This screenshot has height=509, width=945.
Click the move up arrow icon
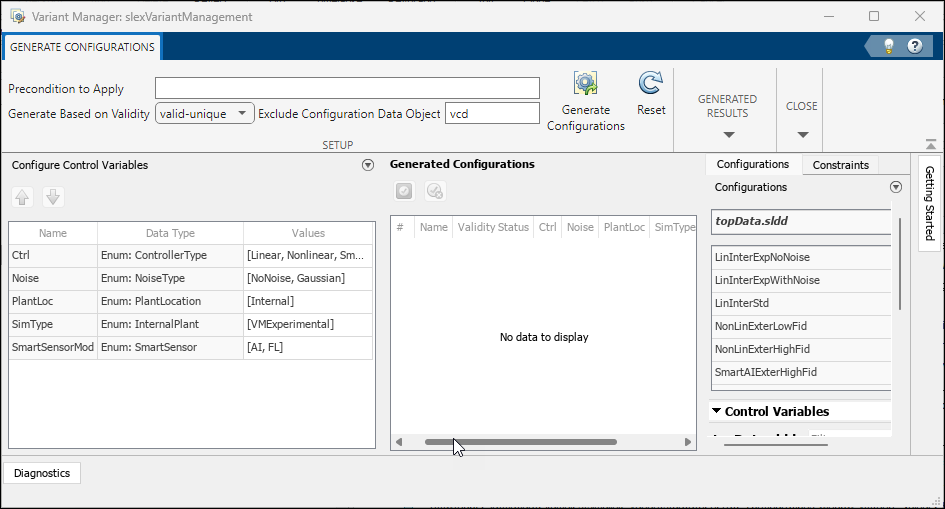24,197
